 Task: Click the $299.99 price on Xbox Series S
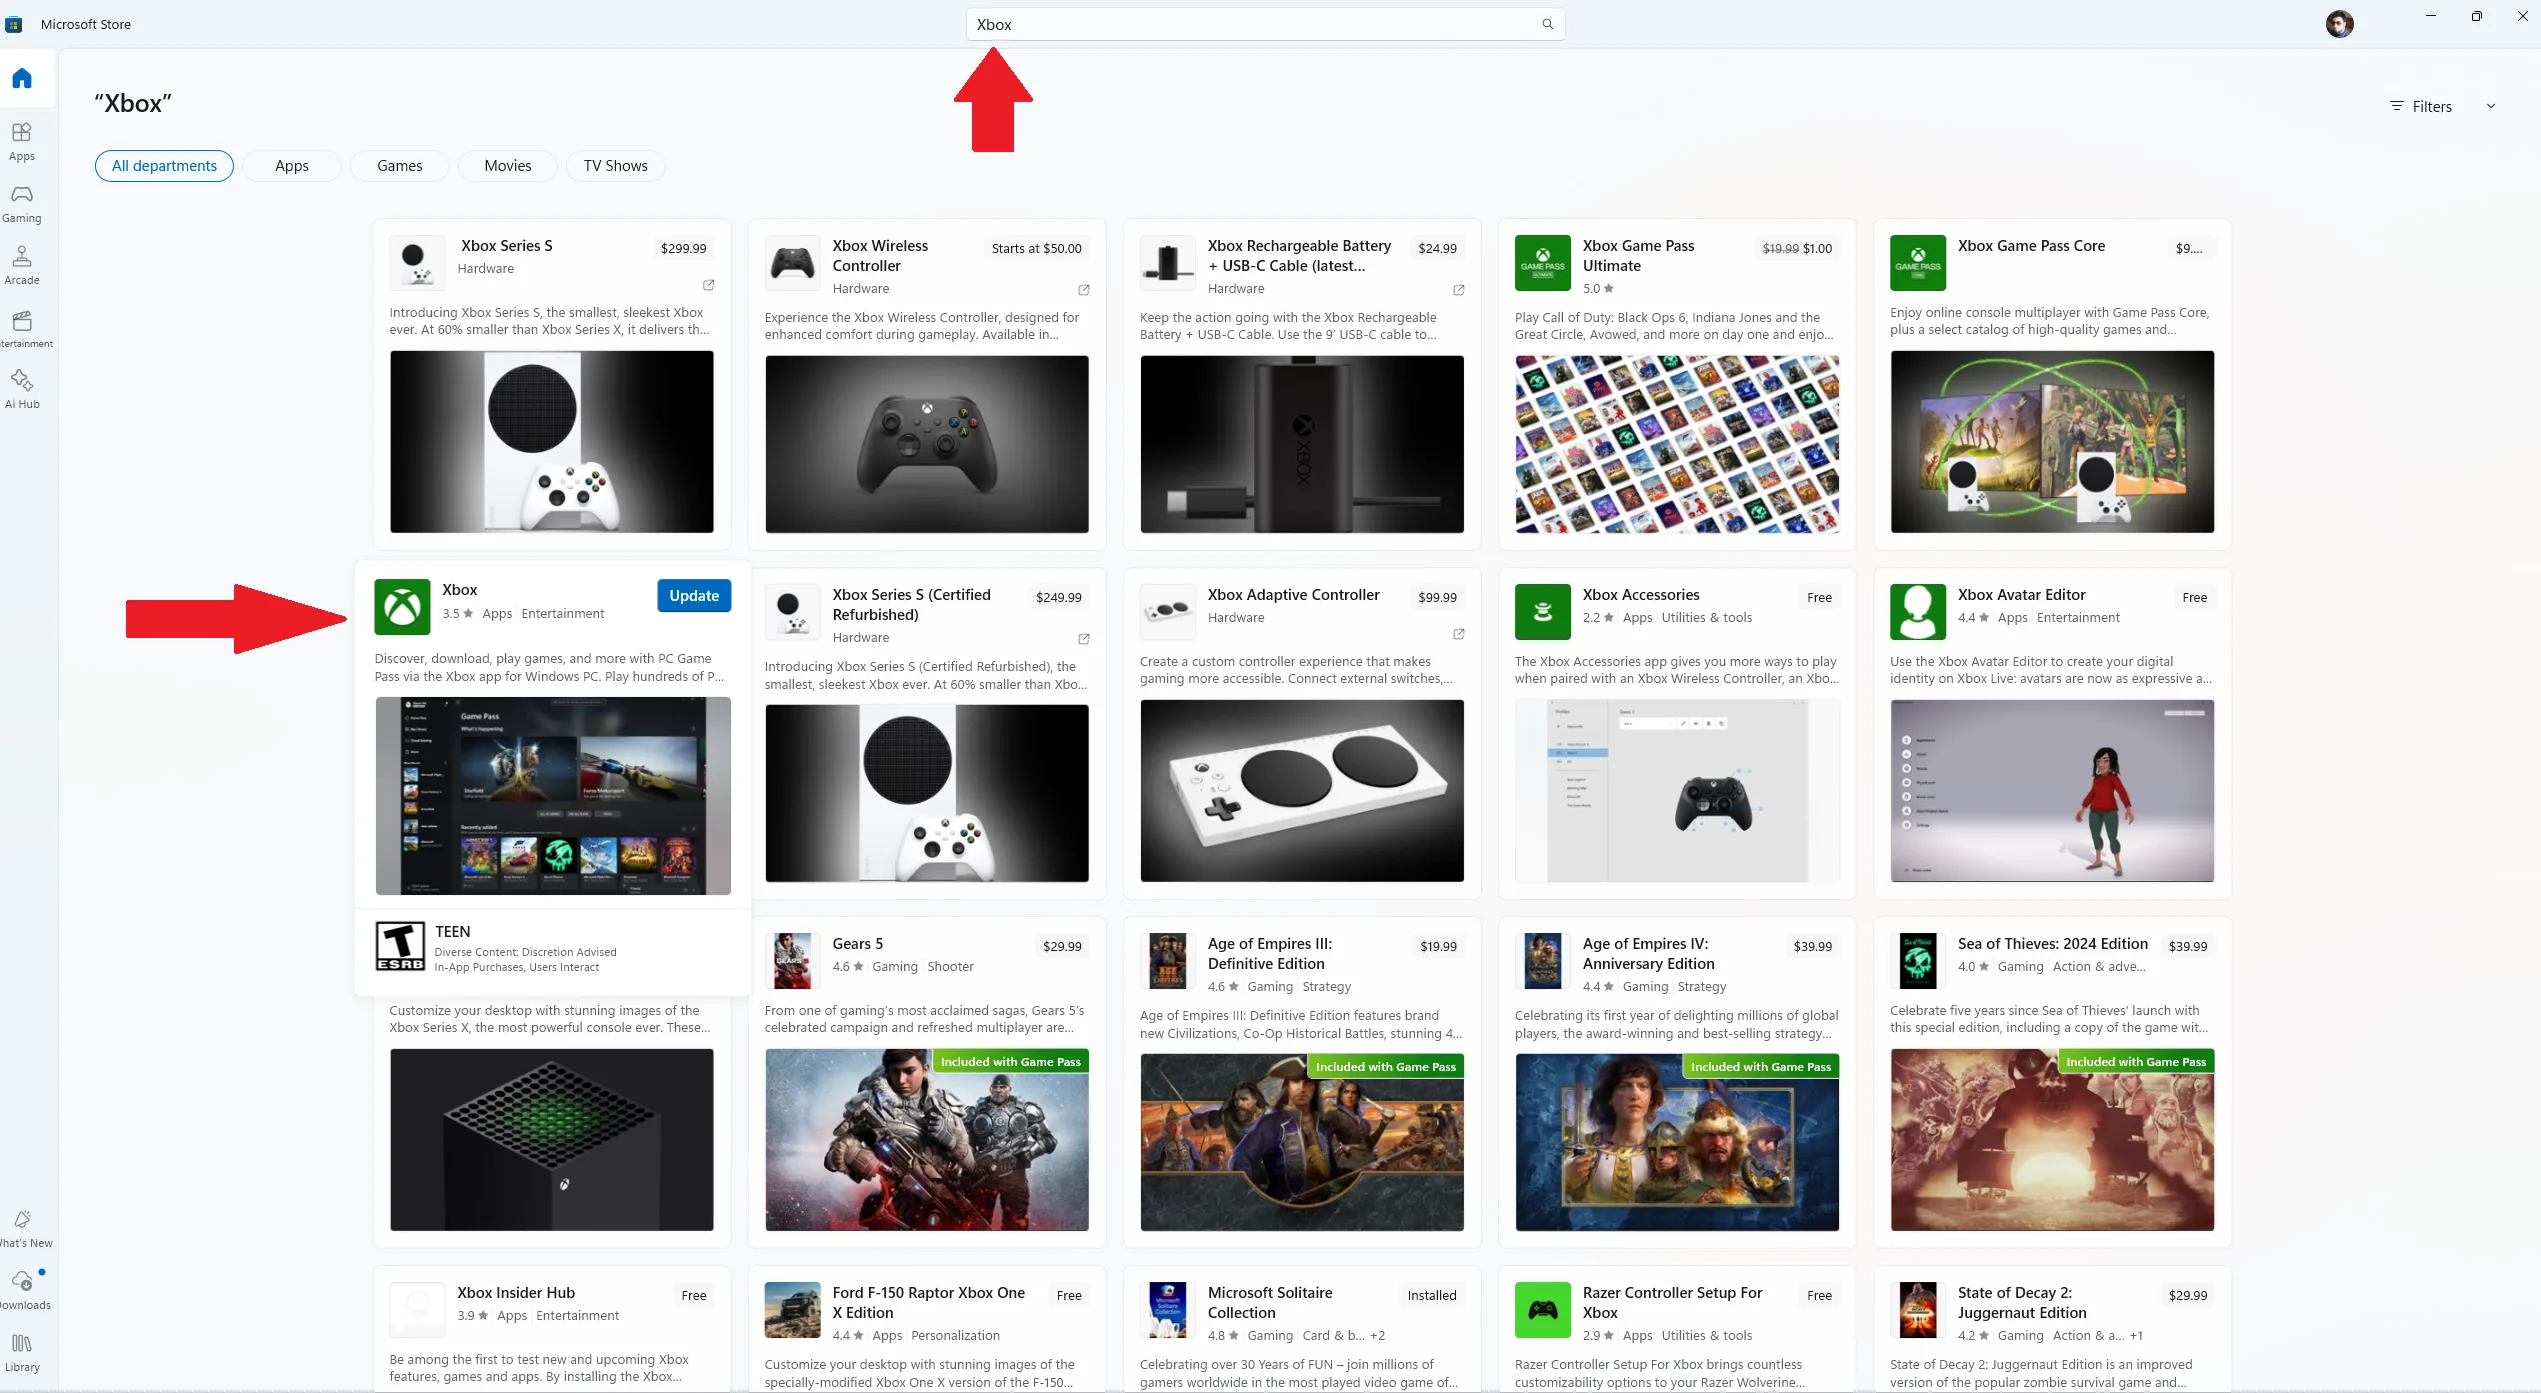pos(683,248)
